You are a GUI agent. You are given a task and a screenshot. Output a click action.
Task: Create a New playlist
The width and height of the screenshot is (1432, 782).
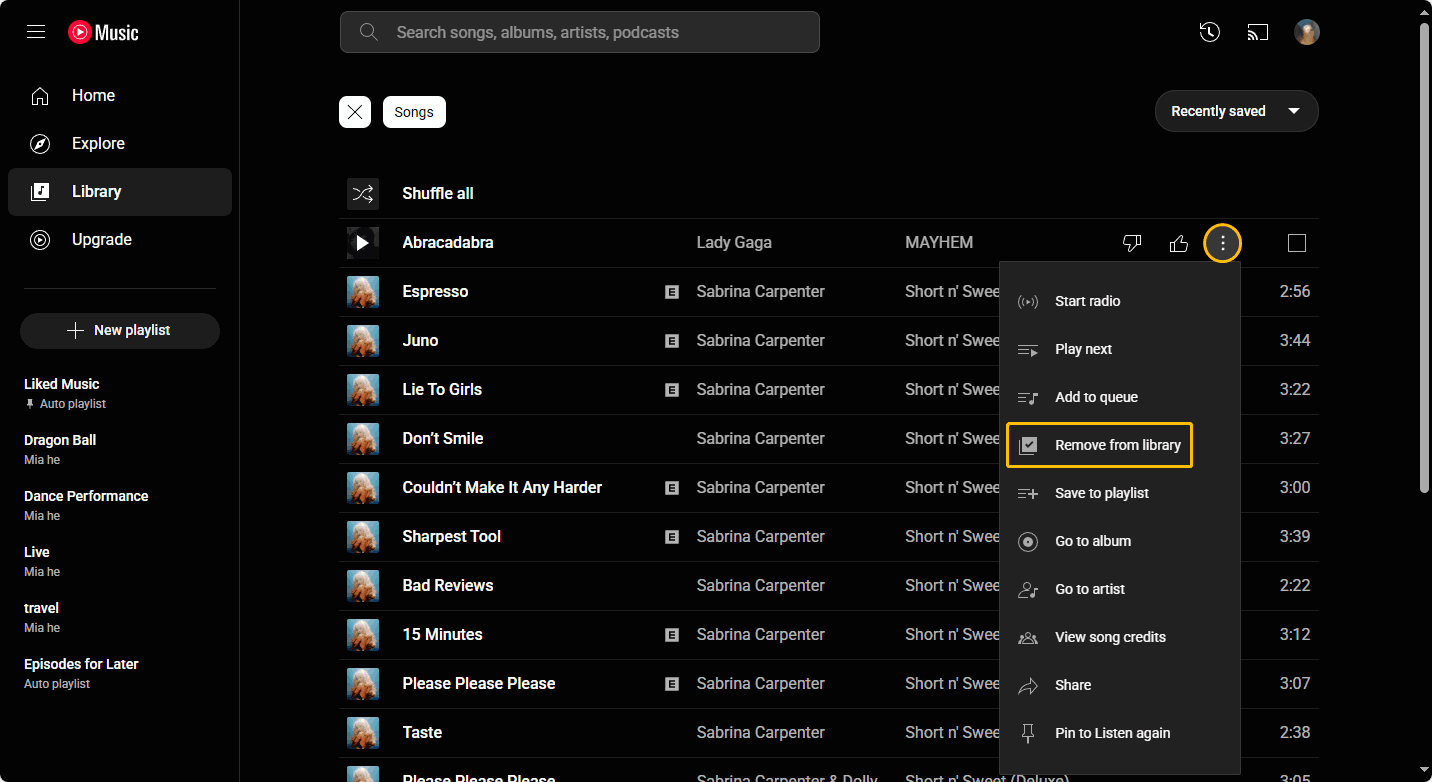(120, 331)
